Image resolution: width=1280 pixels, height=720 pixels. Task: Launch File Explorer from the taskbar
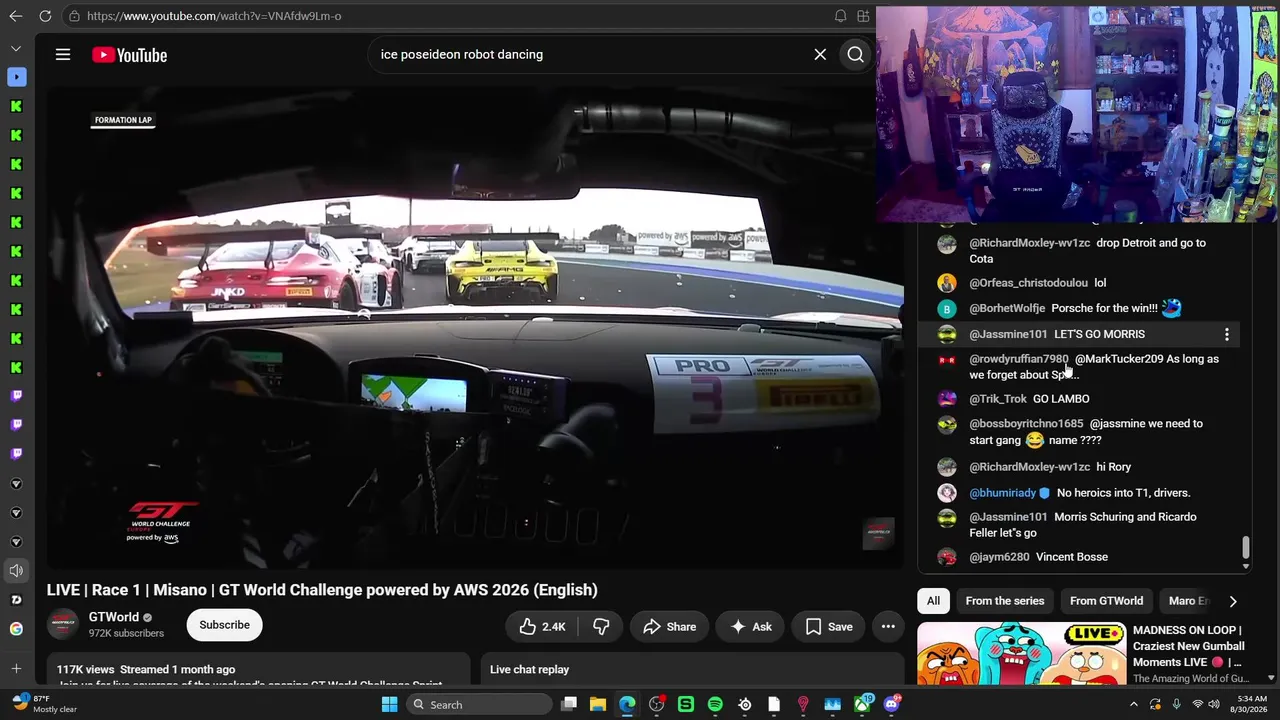tap(598, 705)
